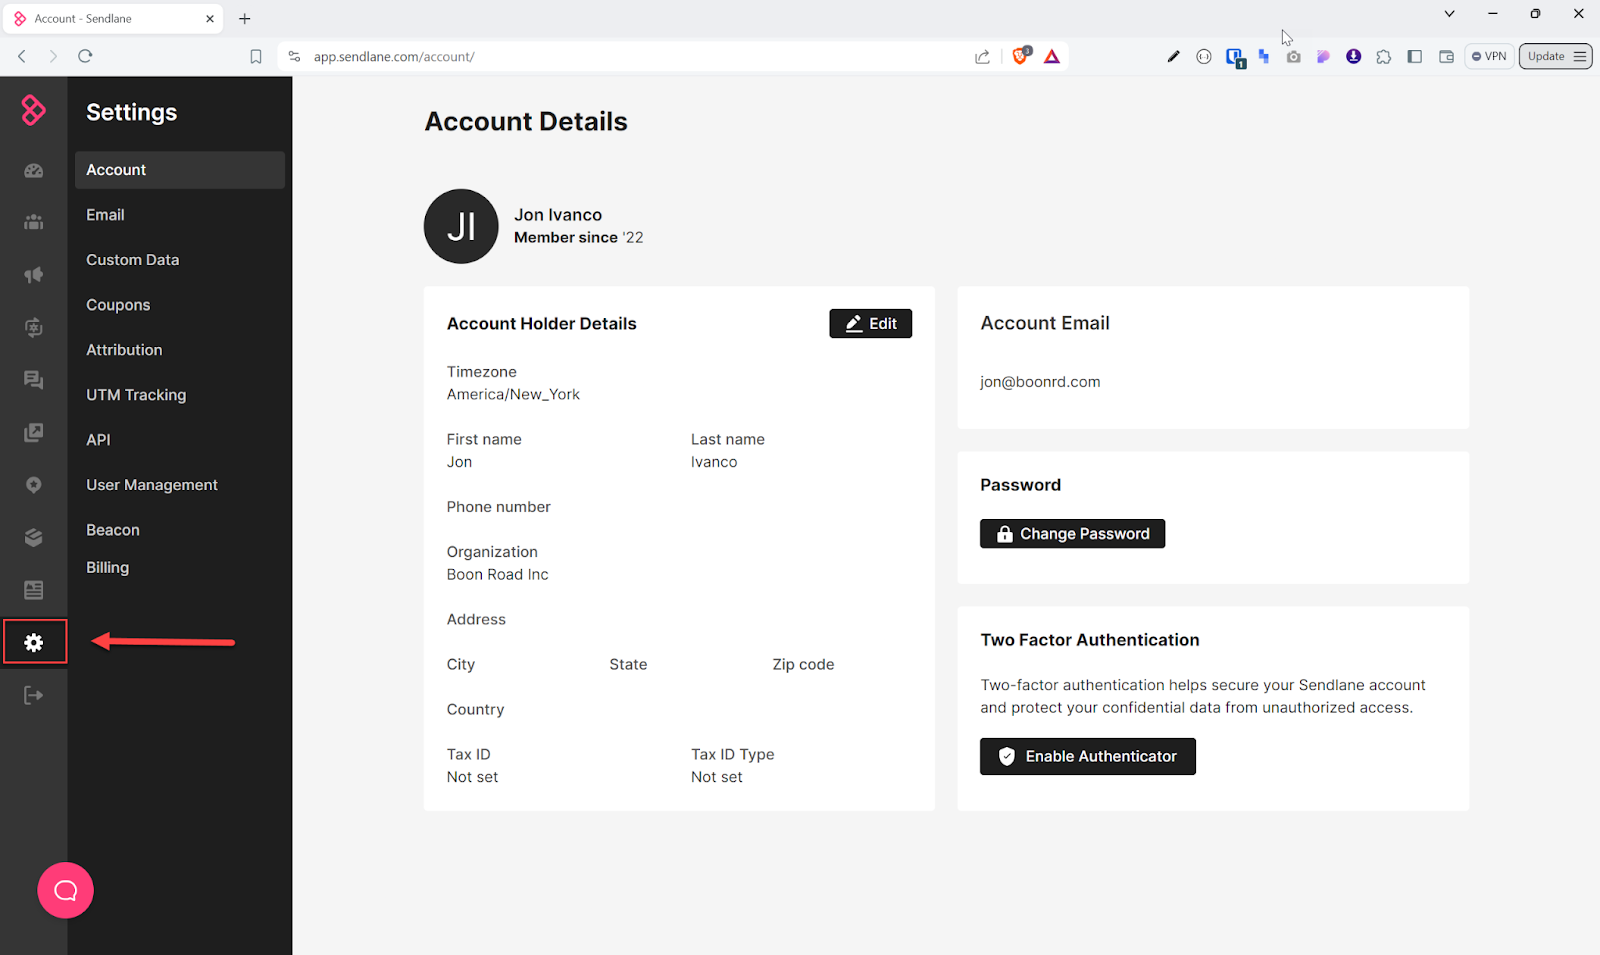Click the Brave rewards triangle icon
The height and width of the screenshot is (955, 1600).
click(1052, 57)
